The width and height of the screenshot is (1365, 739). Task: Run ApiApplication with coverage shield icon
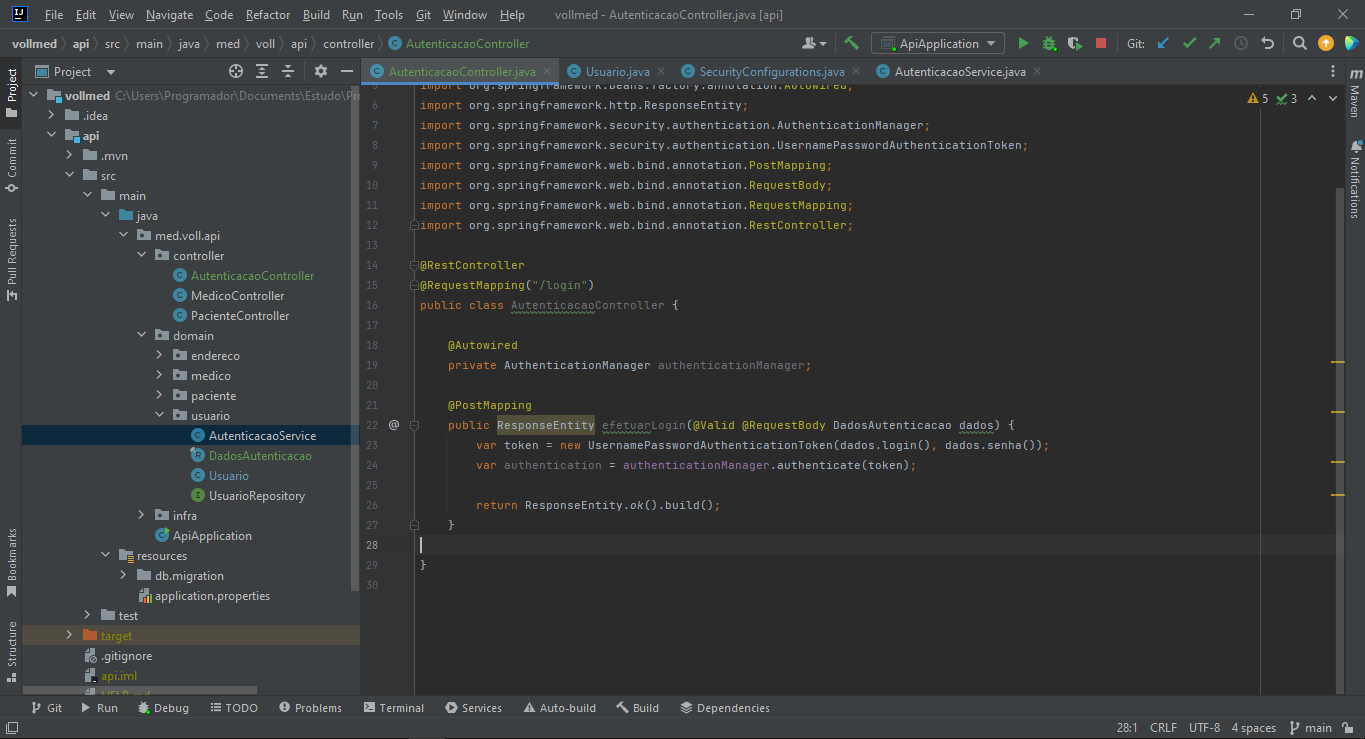1075,43
